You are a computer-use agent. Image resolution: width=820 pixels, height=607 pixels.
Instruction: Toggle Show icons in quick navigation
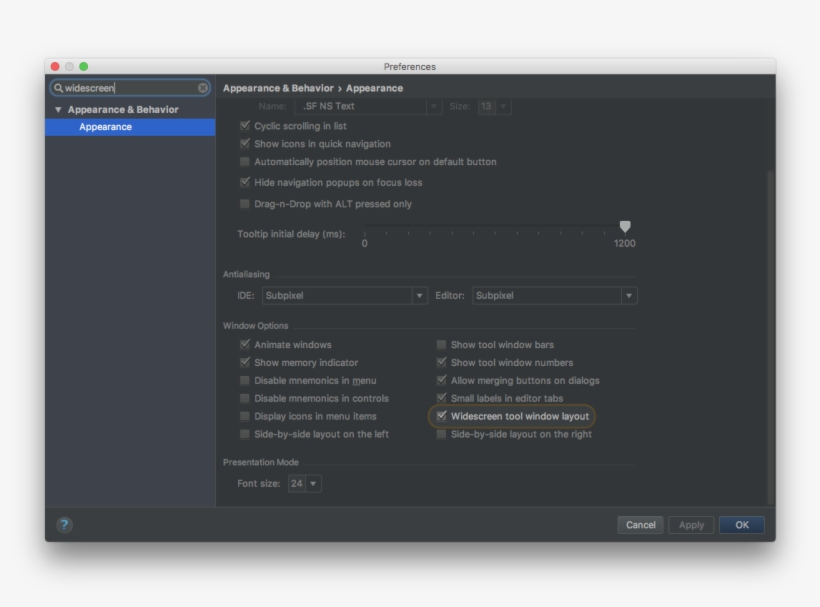(243, 146)
